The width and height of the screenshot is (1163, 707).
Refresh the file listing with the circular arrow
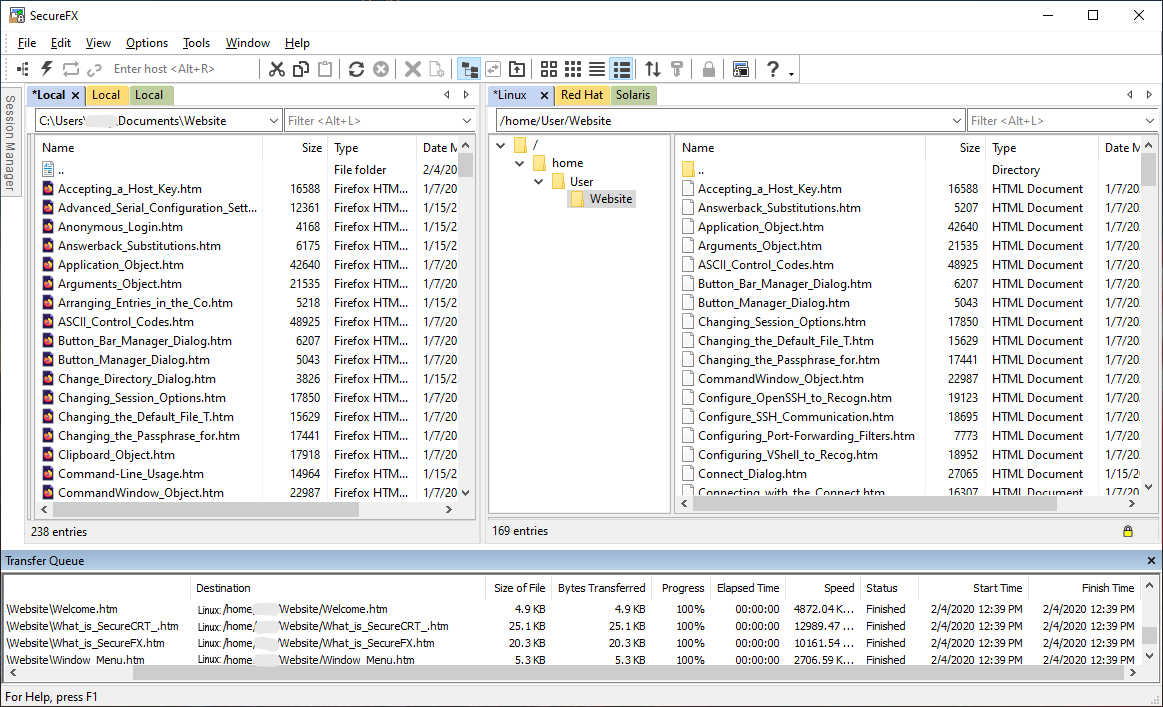[356, 69]
